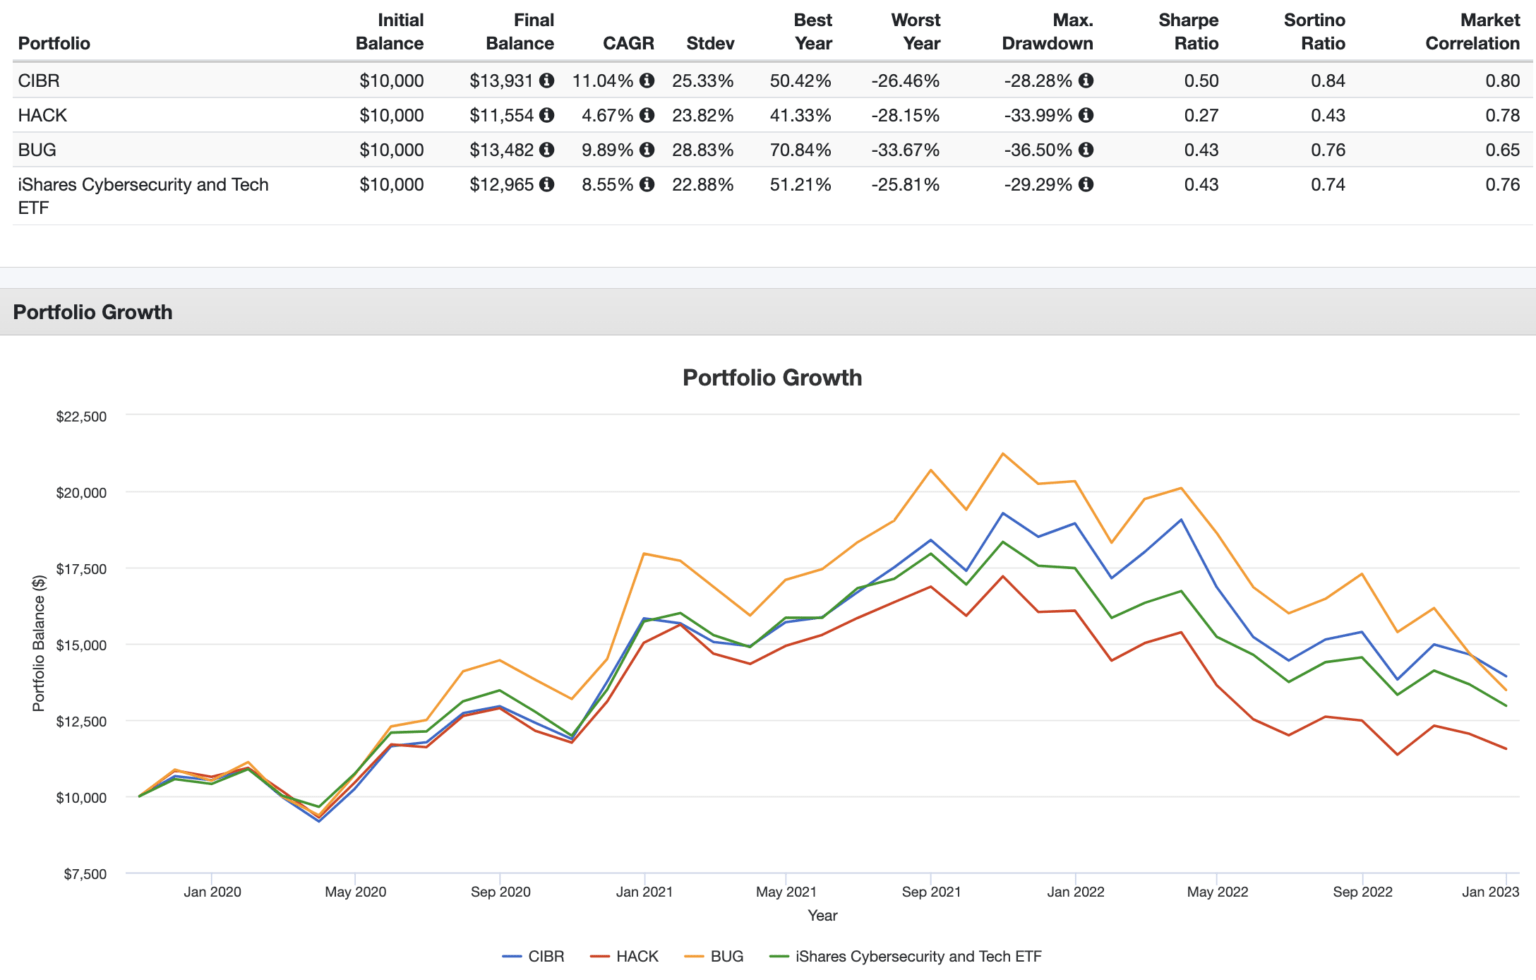Screen dimensions: 1536x980
Task: Open info icon next to HACK drawdown -33.99%
Action: click(x=1086, y=116)
